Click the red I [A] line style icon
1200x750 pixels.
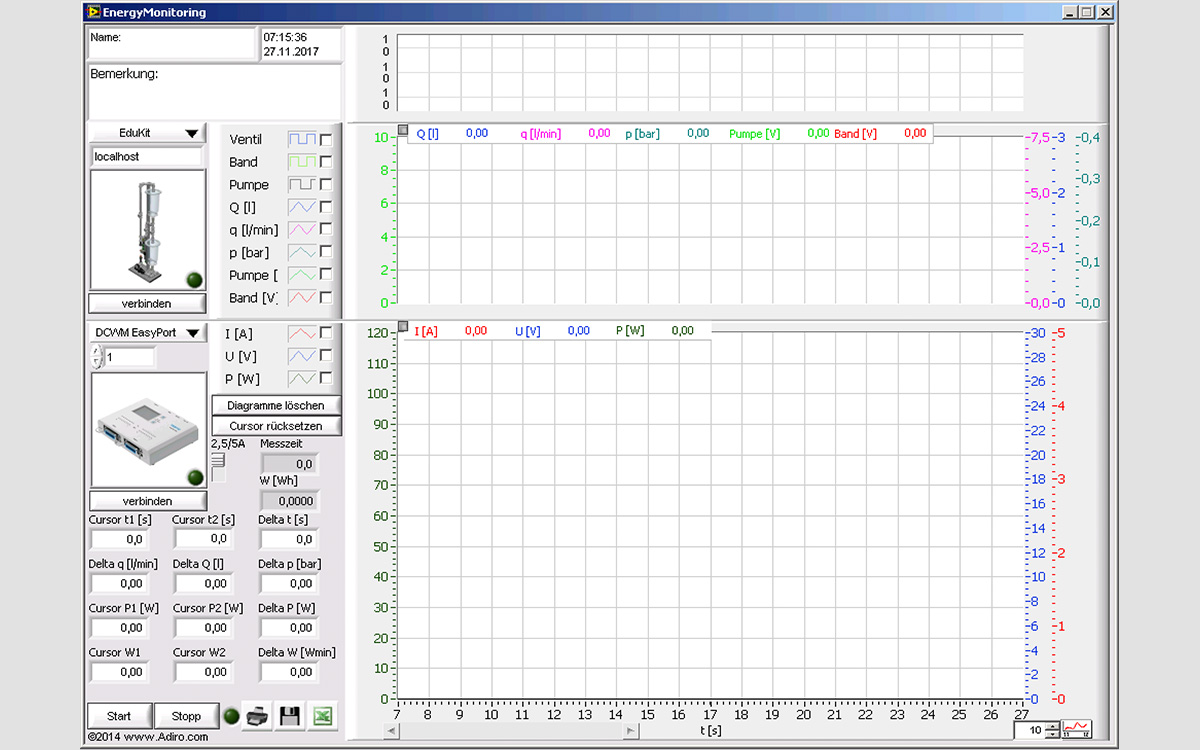302,334
